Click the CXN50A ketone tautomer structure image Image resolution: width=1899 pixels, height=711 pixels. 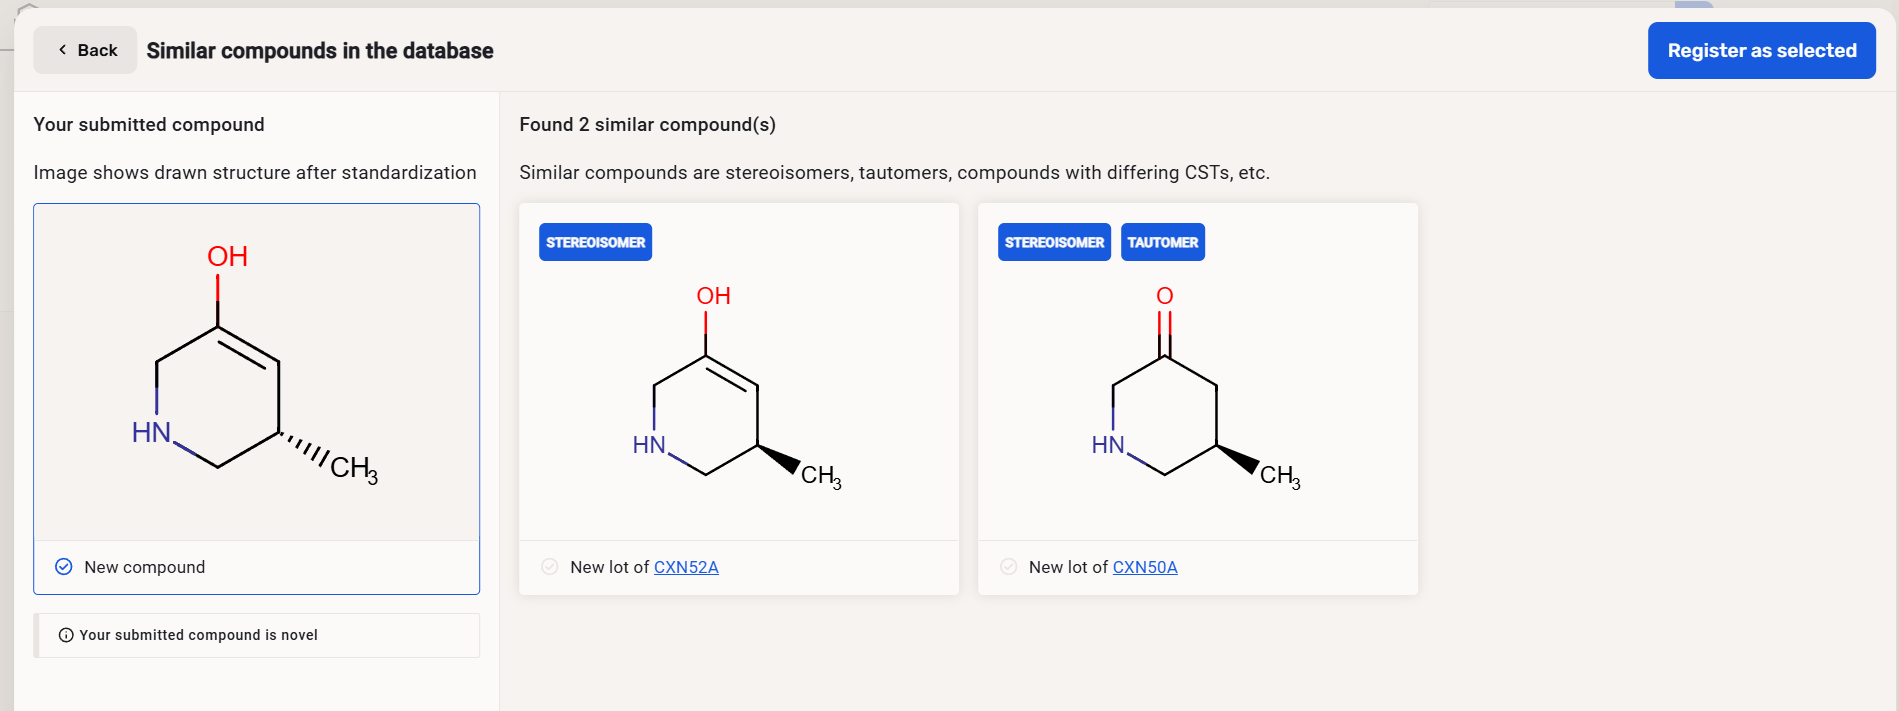[1197, 392]
